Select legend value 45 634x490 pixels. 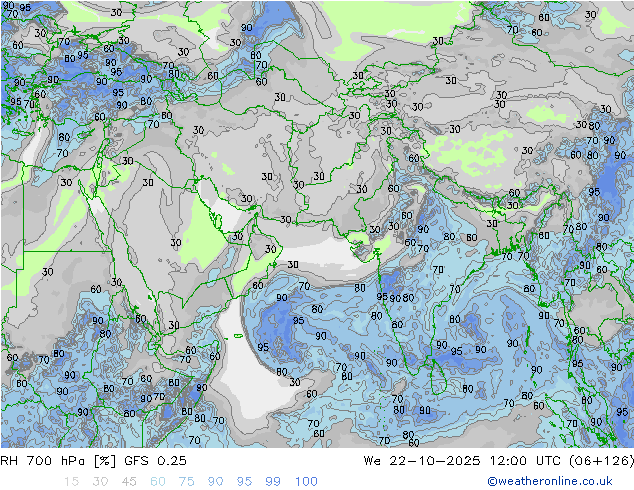[129, 482]
